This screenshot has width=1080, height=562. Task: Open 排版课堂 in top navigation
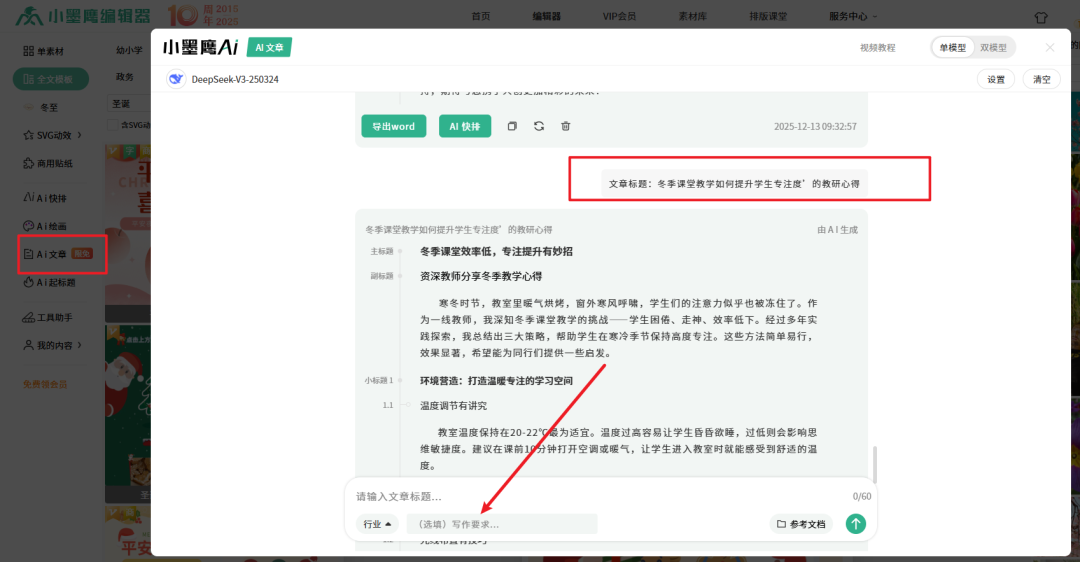tap(768, 16)
